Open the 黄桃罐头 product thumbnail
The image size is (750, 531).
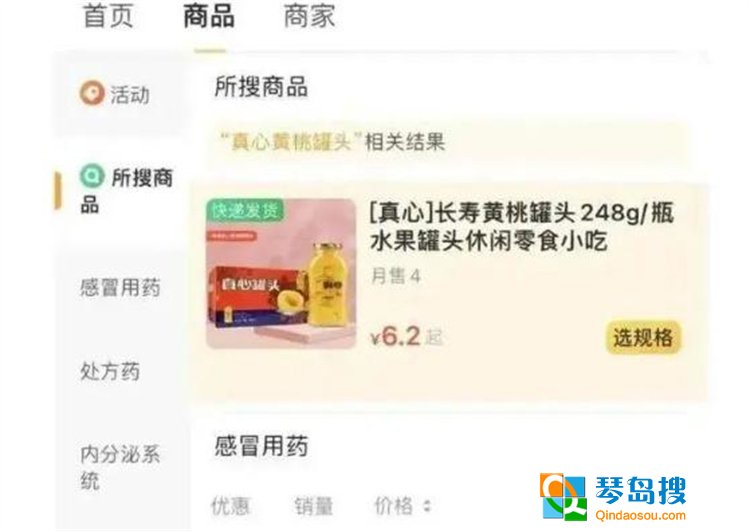[281, 274]
